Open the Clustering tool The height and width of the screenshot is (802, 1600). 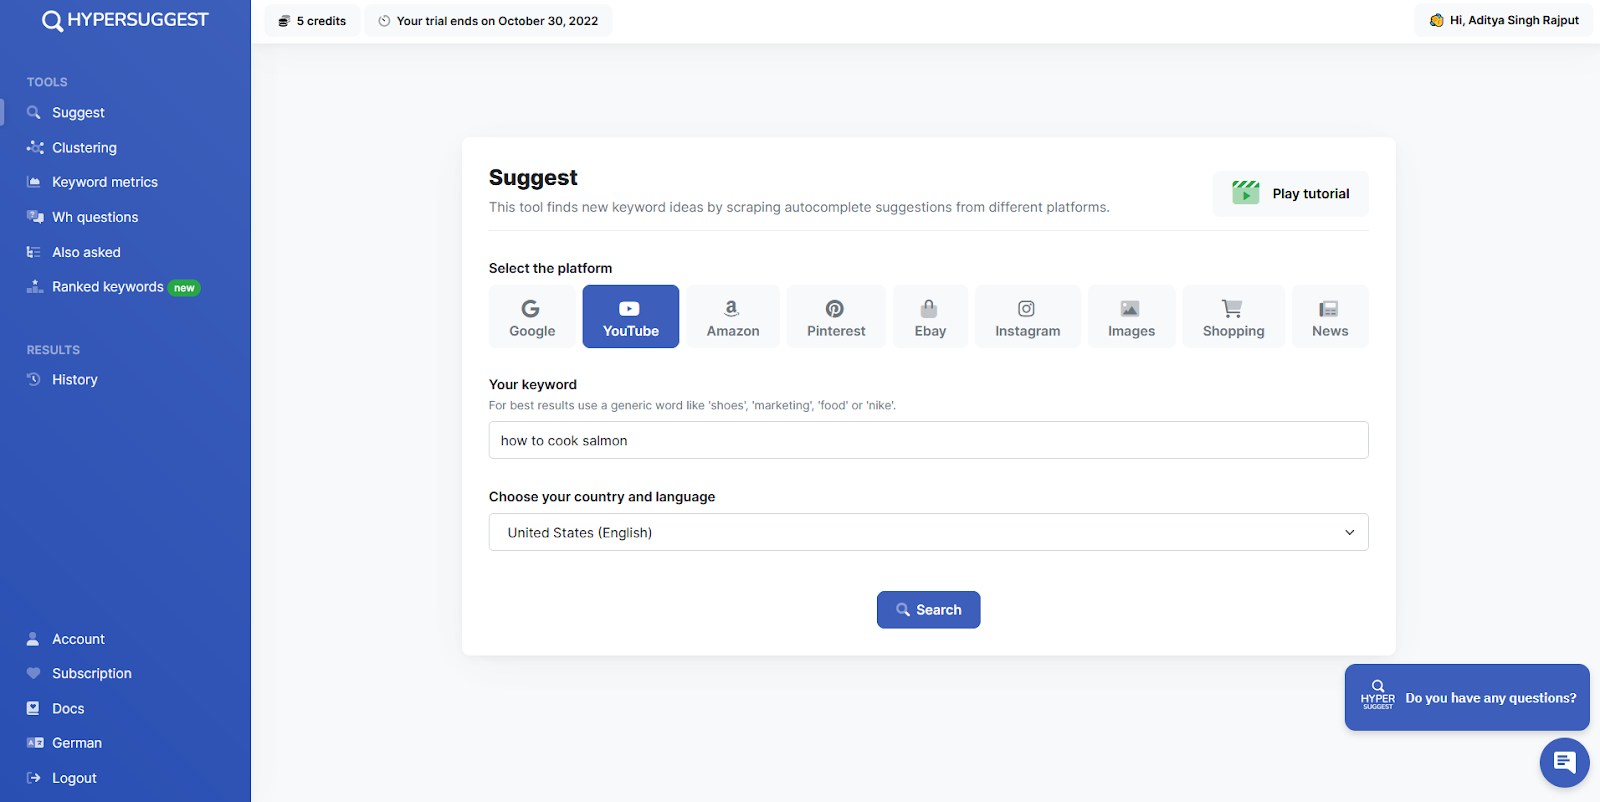84,148
